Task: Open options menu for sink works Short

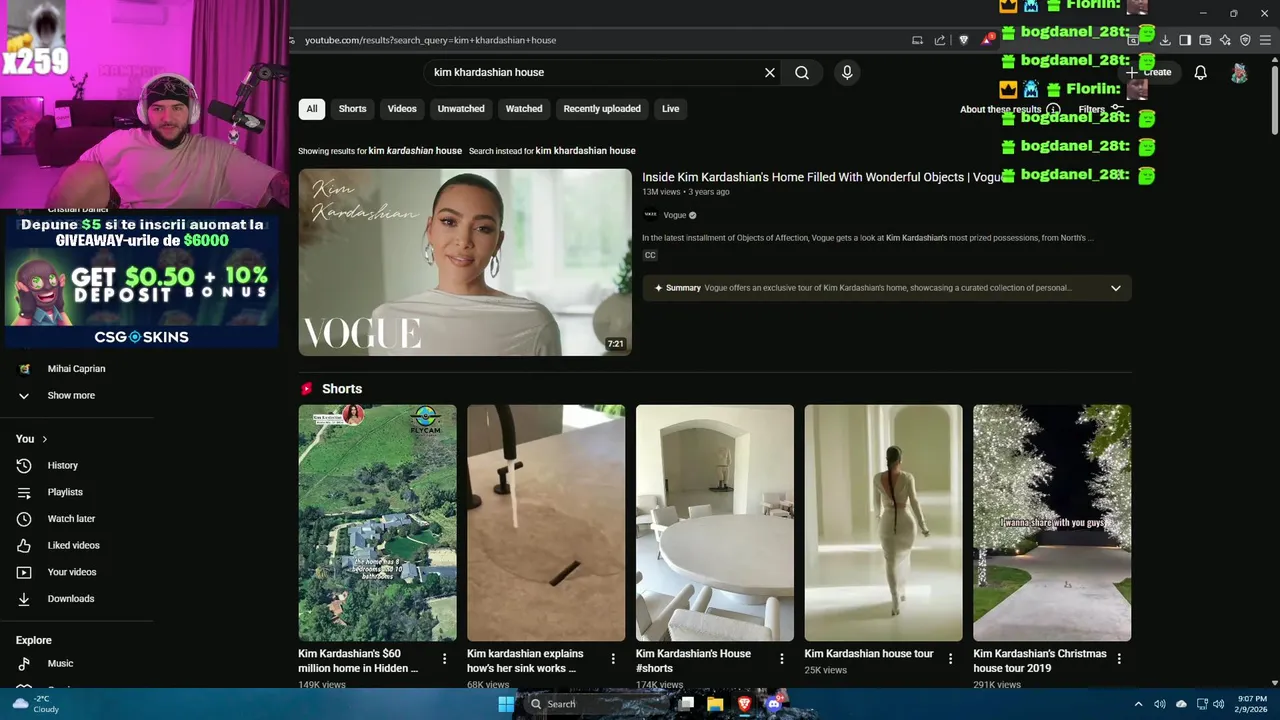Action: (x=613, y=659)
